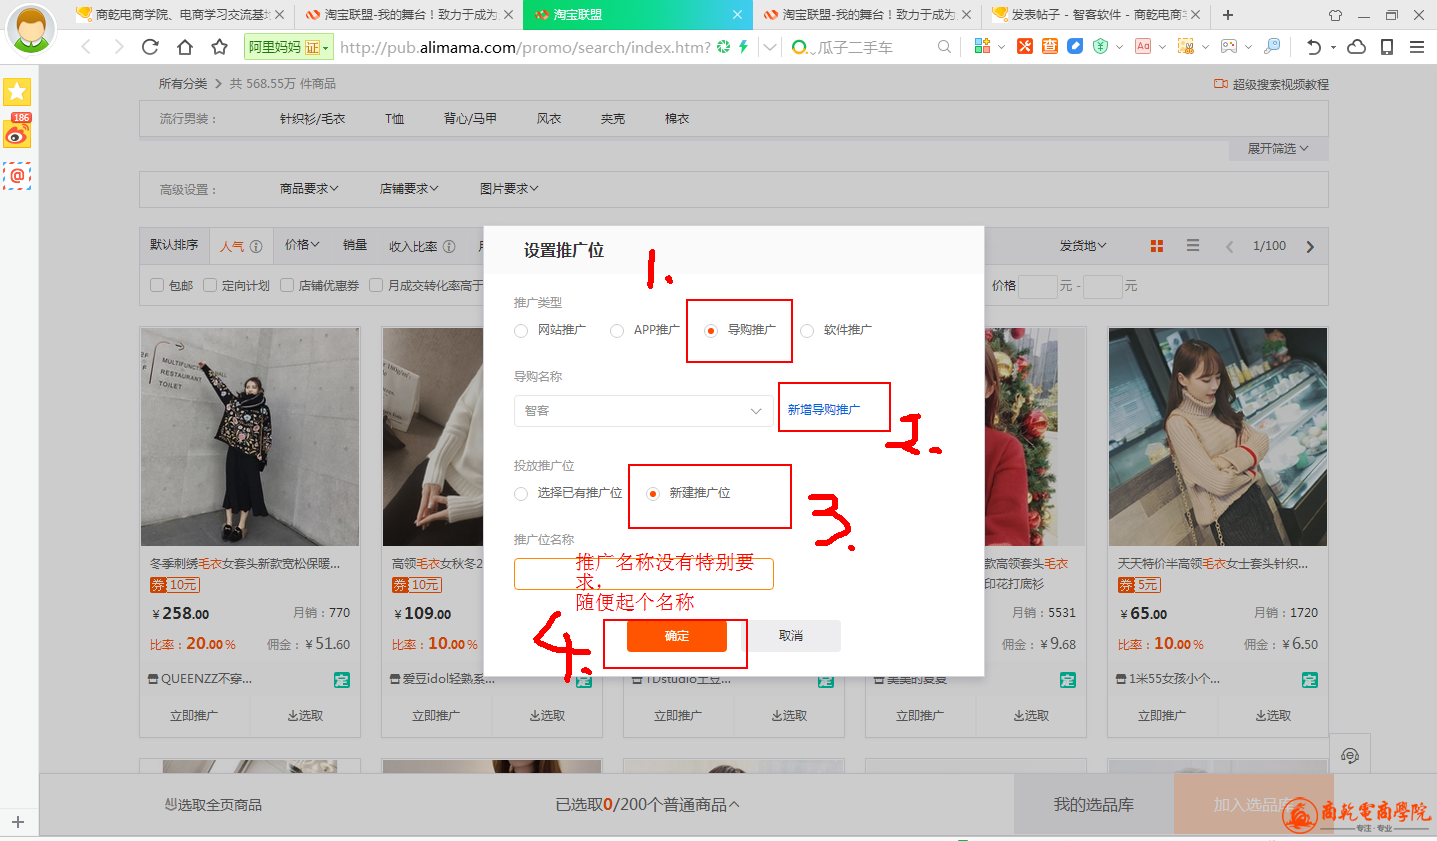
Task: Open the colorful extensions grid icon
Action: [x=982, y=46]
